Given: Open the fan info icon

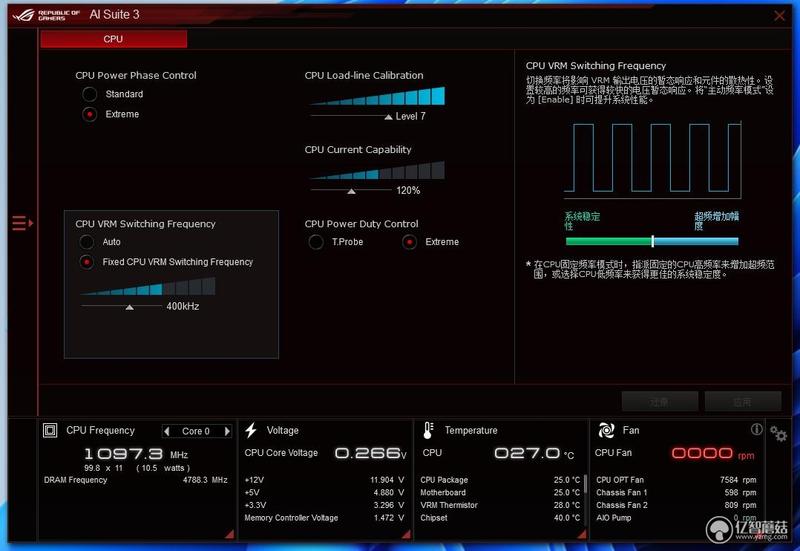Looking at the screenshot, I should (x=756, y=429).
